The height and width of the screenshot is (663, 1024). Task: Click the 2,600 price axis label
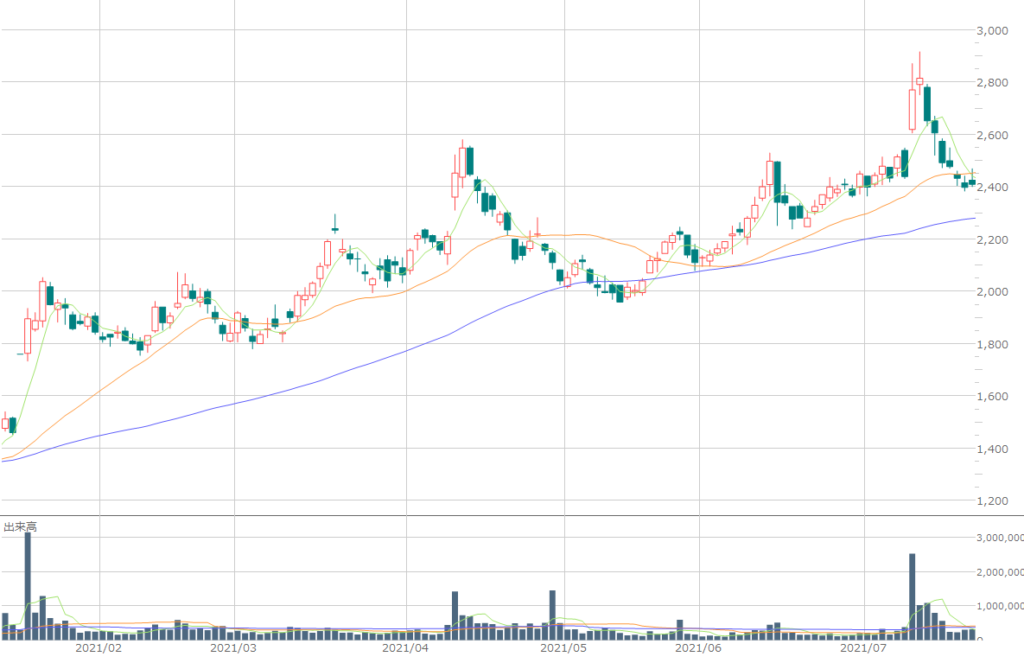993,135
